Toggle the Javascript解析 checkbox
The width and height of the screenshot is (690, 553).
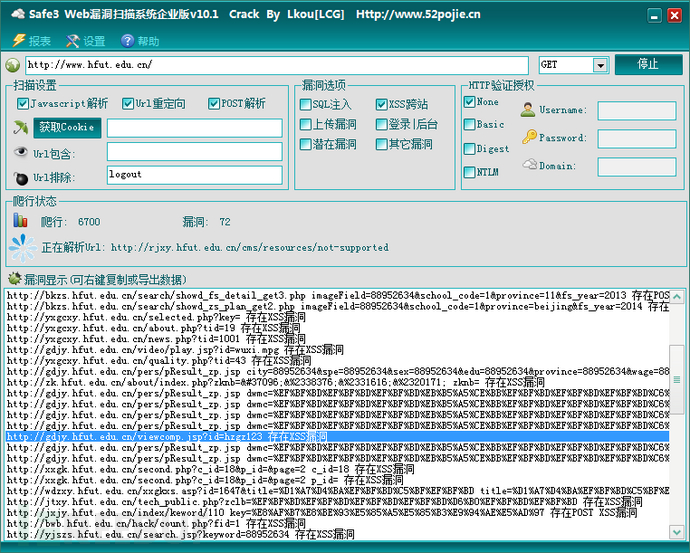tap(22, 104)
